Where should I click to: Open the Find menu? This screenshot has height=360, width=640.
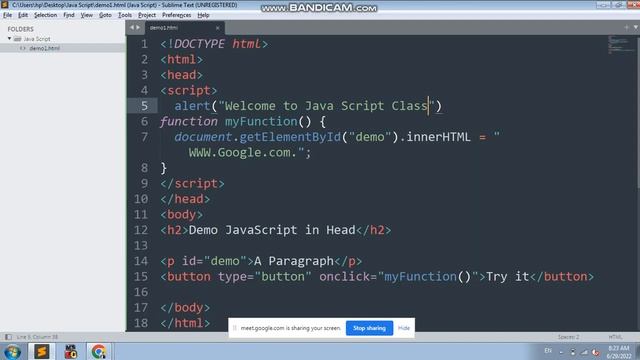pyautogui.click(x=69, y=15)
